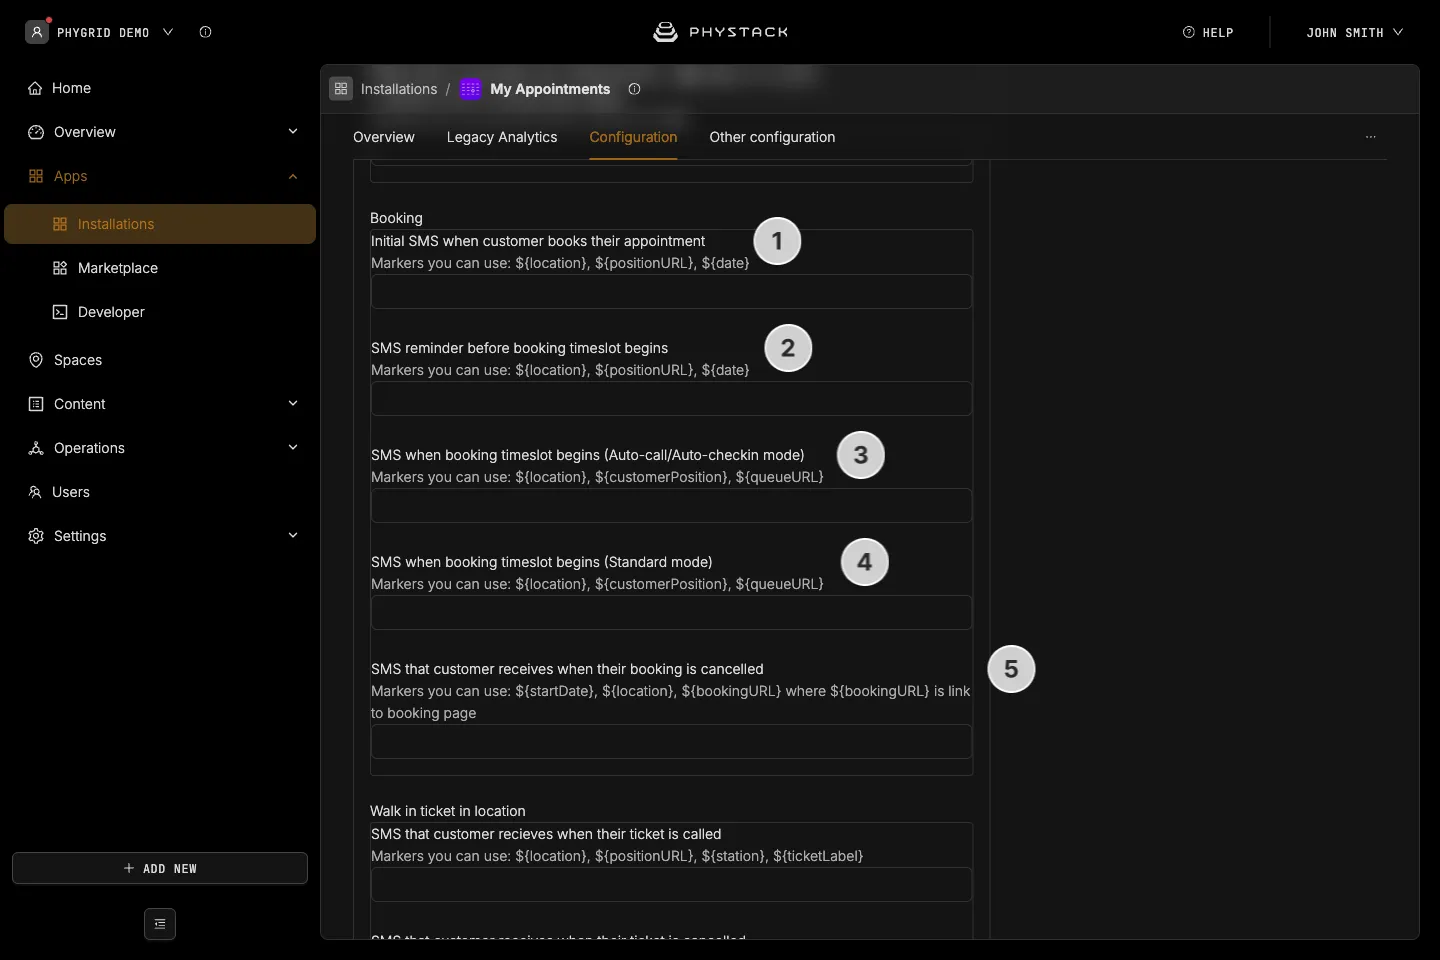Collapse the sidebar with bottom menu icon
Screen dimensions: 1440x960
tap(160, 924)
